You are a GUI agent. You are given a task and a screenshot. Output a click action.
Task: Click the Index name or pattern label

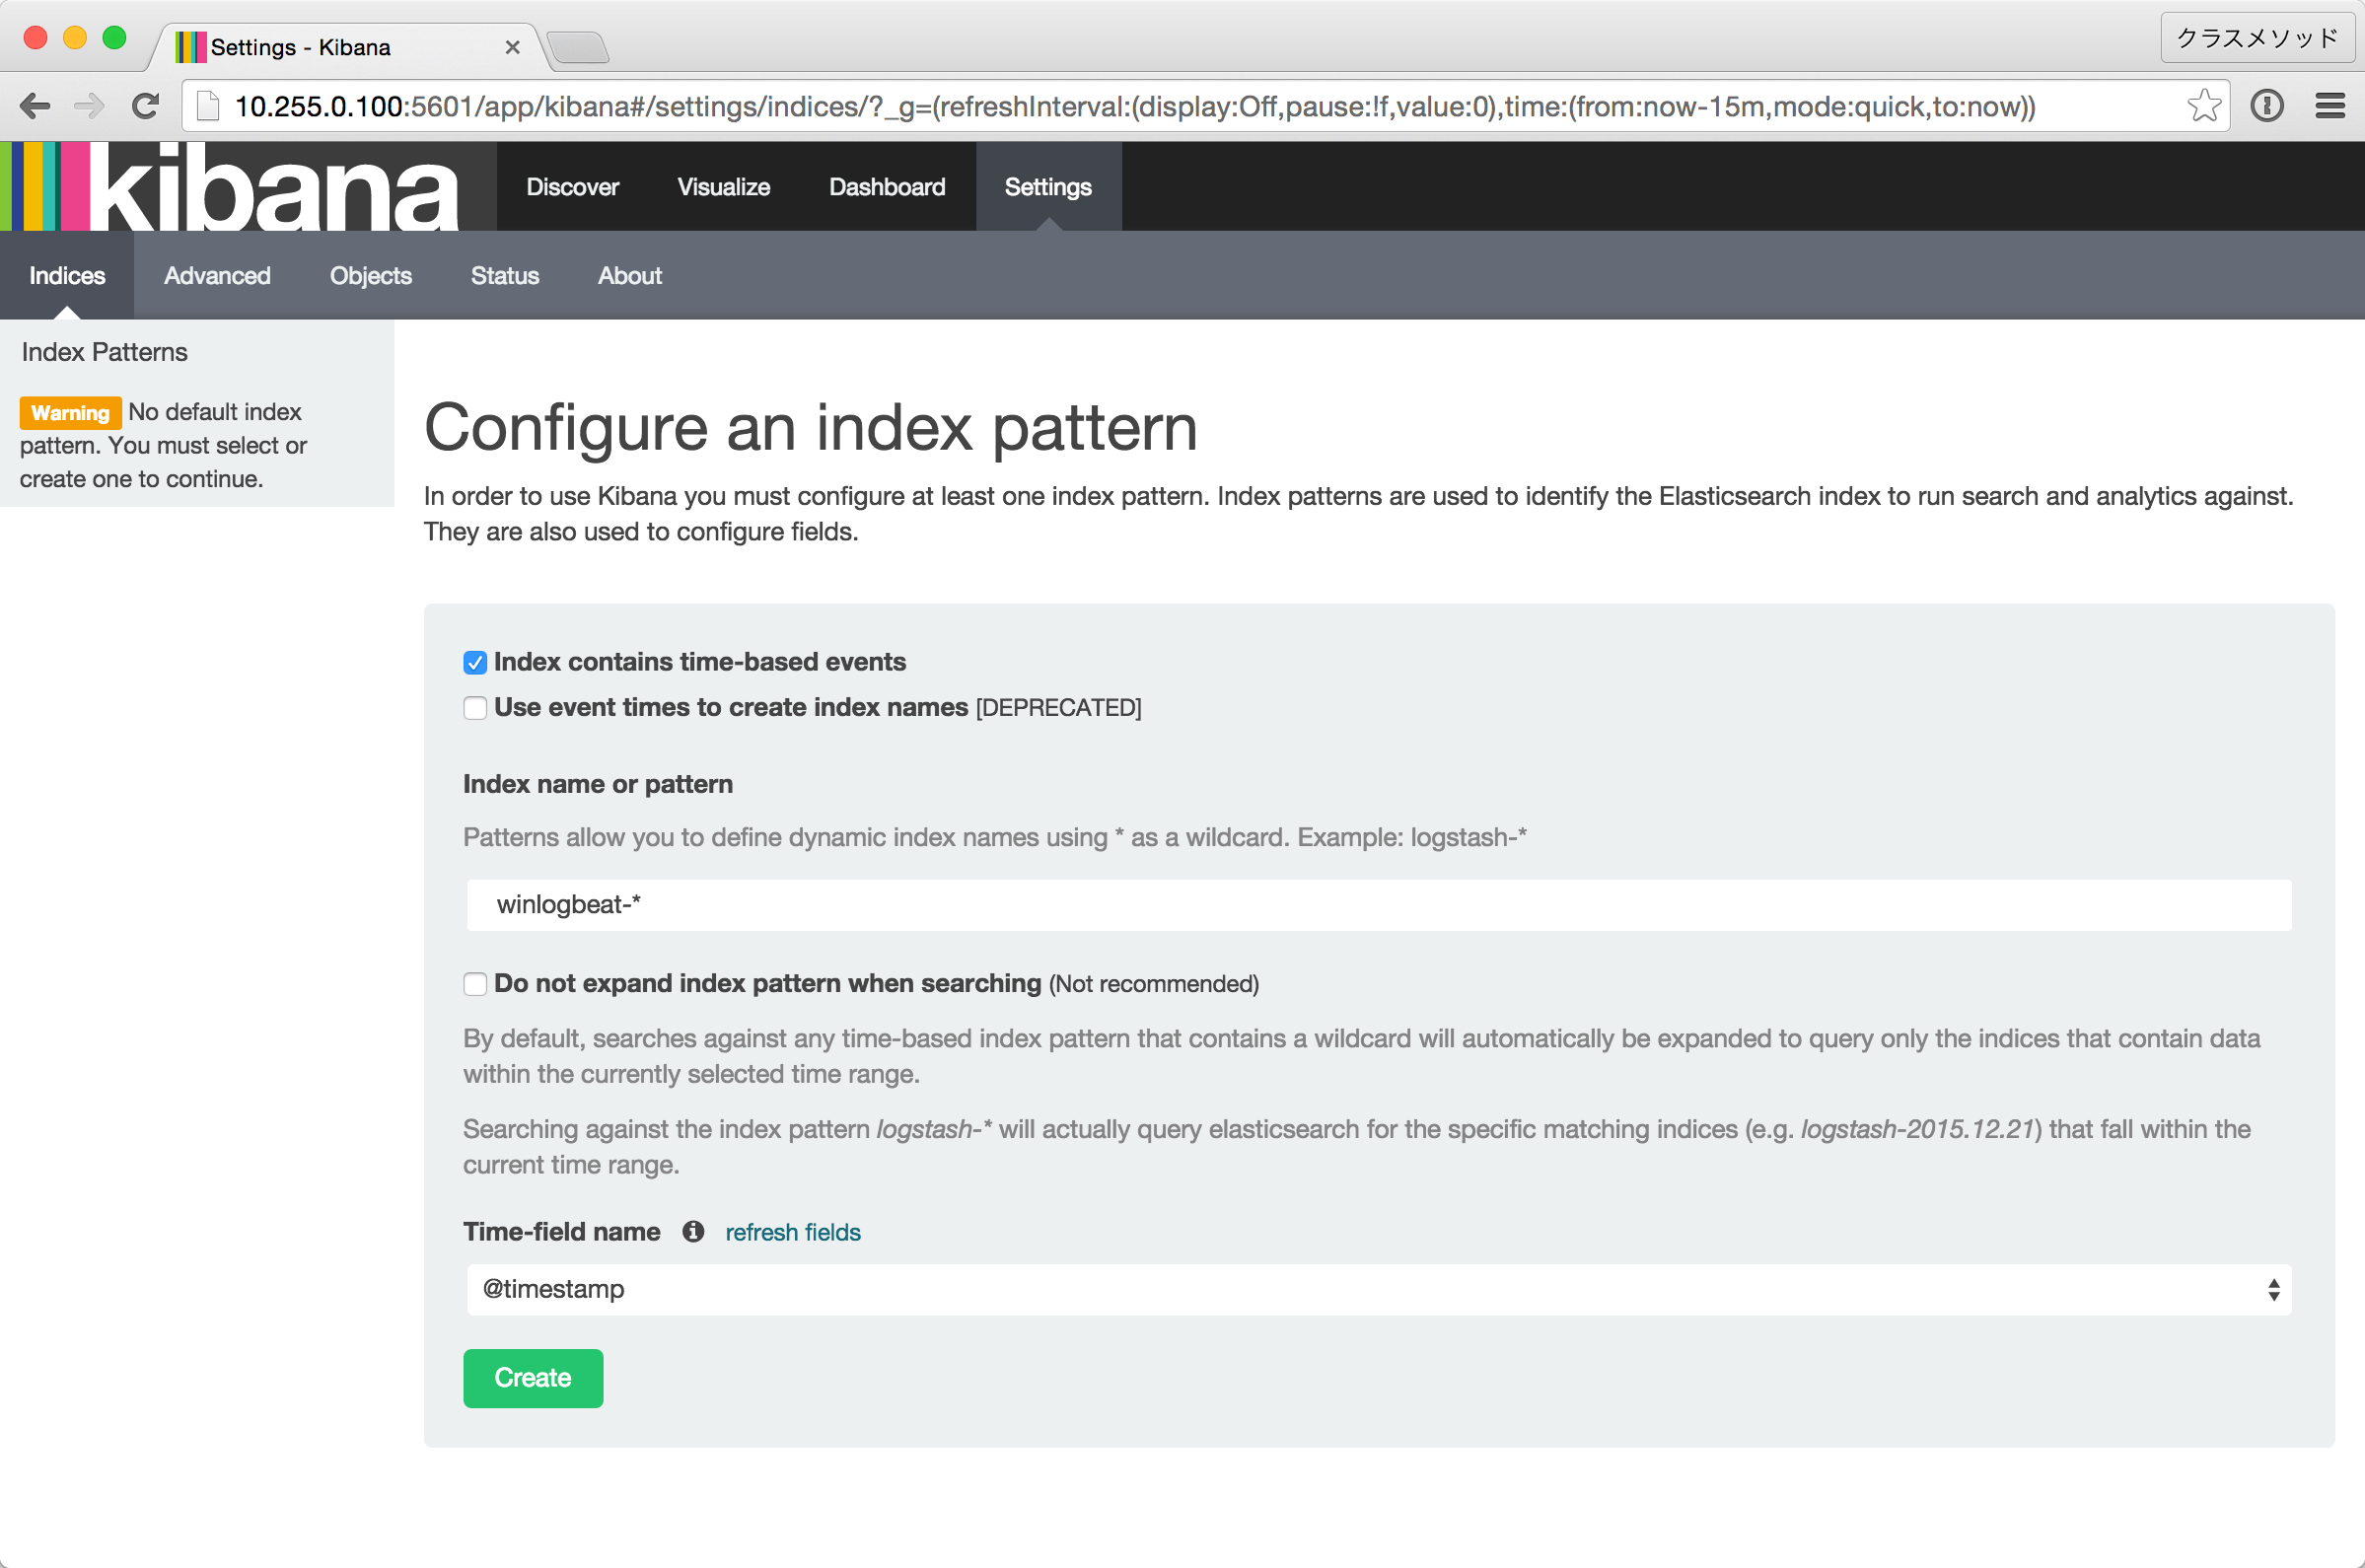pyautogui.click(x=598, y=784)
